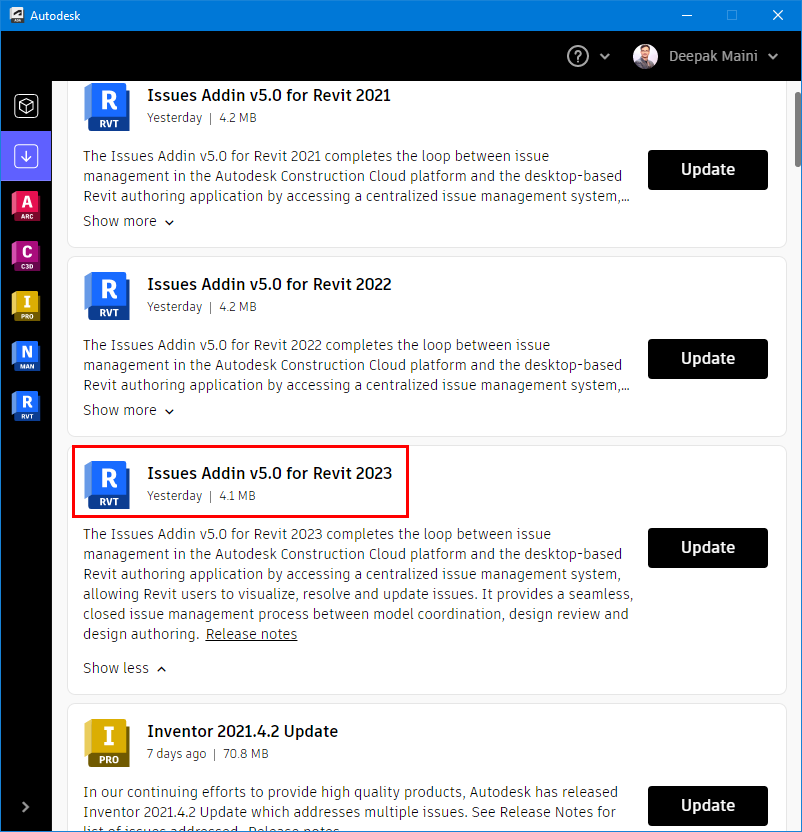Open AutoCAD Architecture ARC sidebar icon
This screenshot has width=802, height=832.
(x=27, y=206)
